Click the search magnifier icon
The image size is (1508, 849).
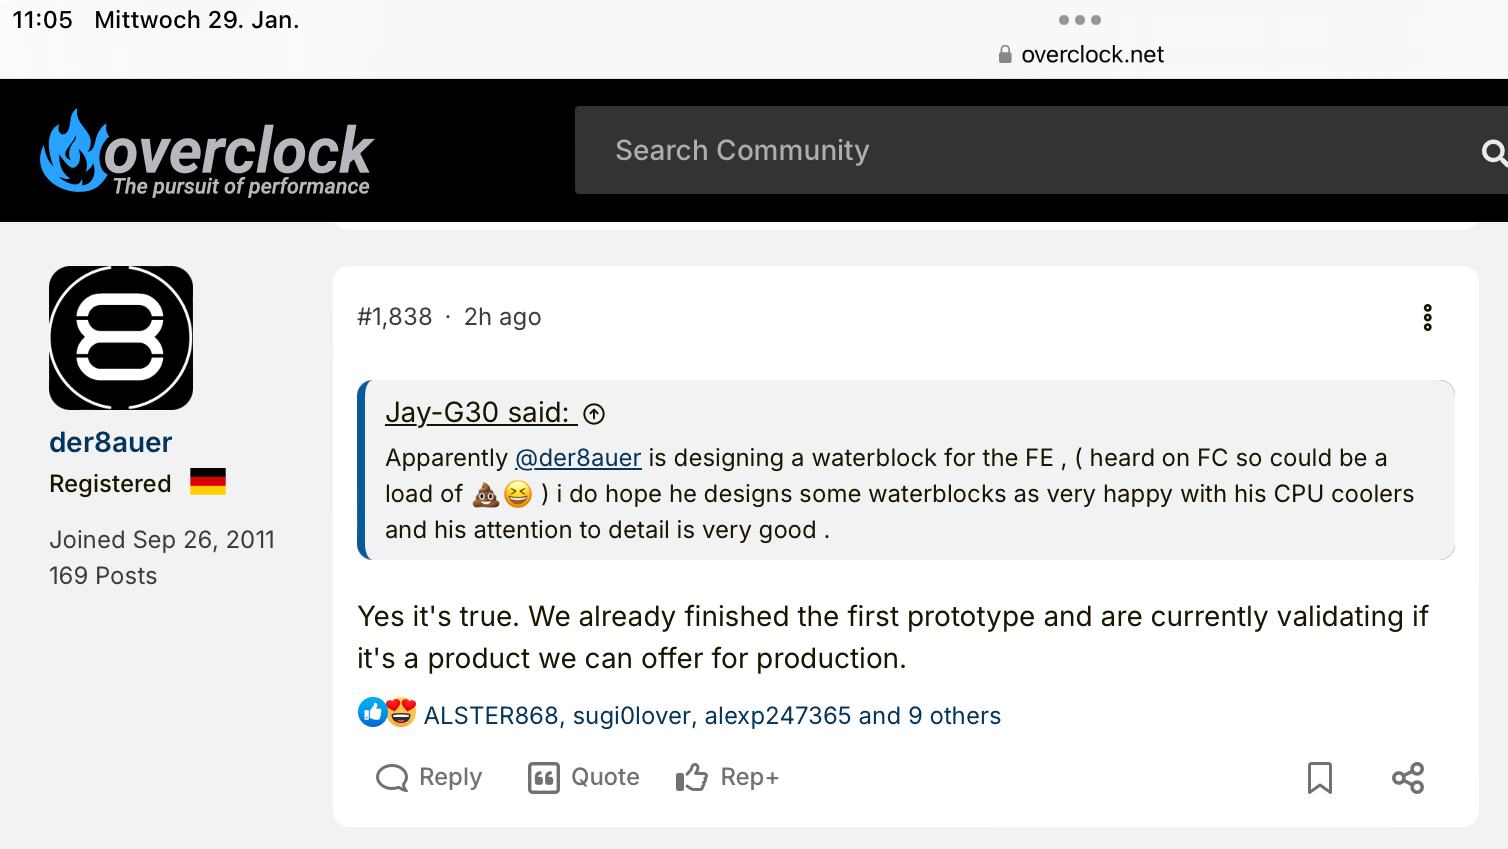(1494, 151)
